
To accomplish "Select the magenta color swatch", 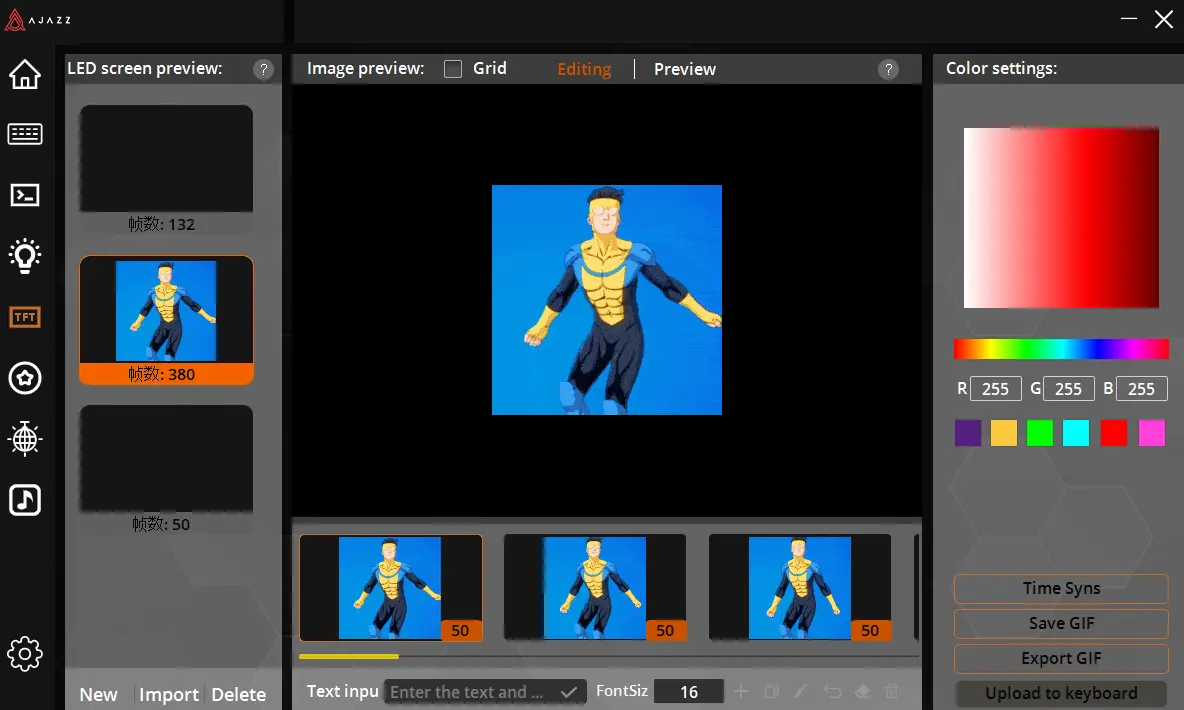I will [x=1152, y=433].
